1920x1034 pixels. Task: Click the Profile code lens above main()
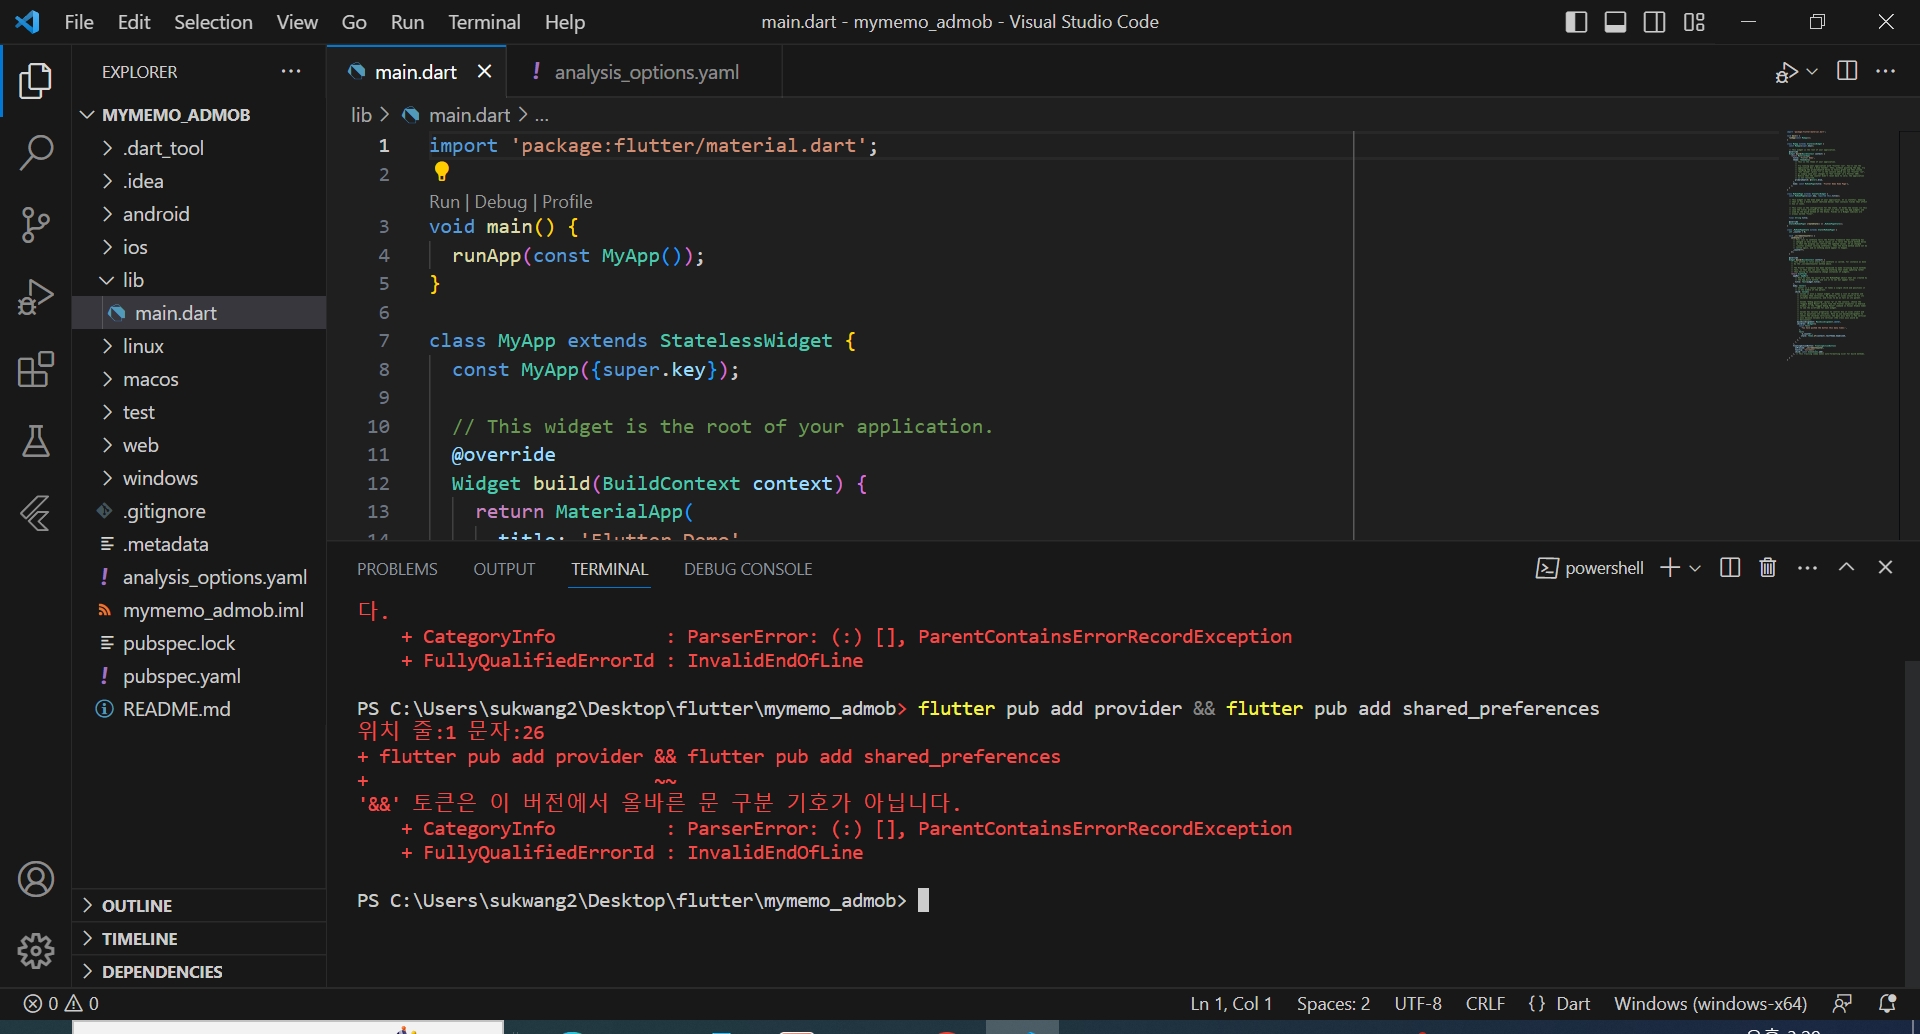click(x=567, y=201)
